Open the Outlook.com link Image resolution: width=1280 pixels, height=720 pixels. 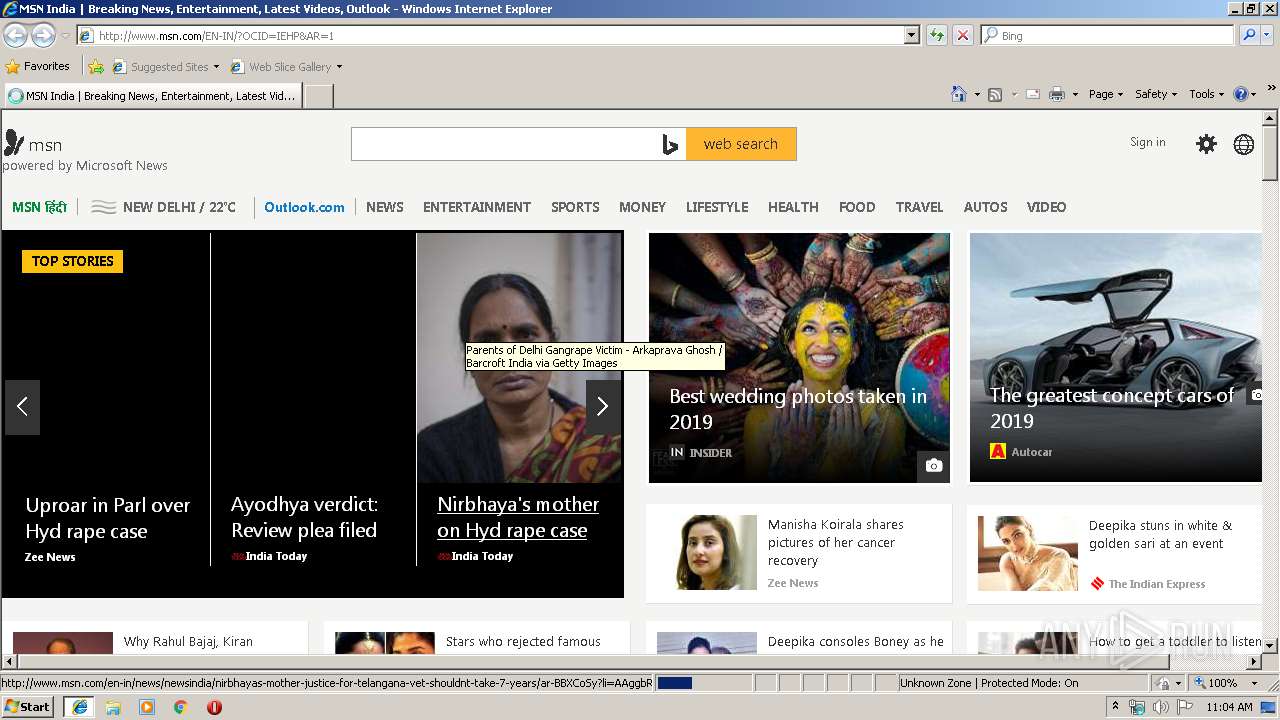point(304,207)
